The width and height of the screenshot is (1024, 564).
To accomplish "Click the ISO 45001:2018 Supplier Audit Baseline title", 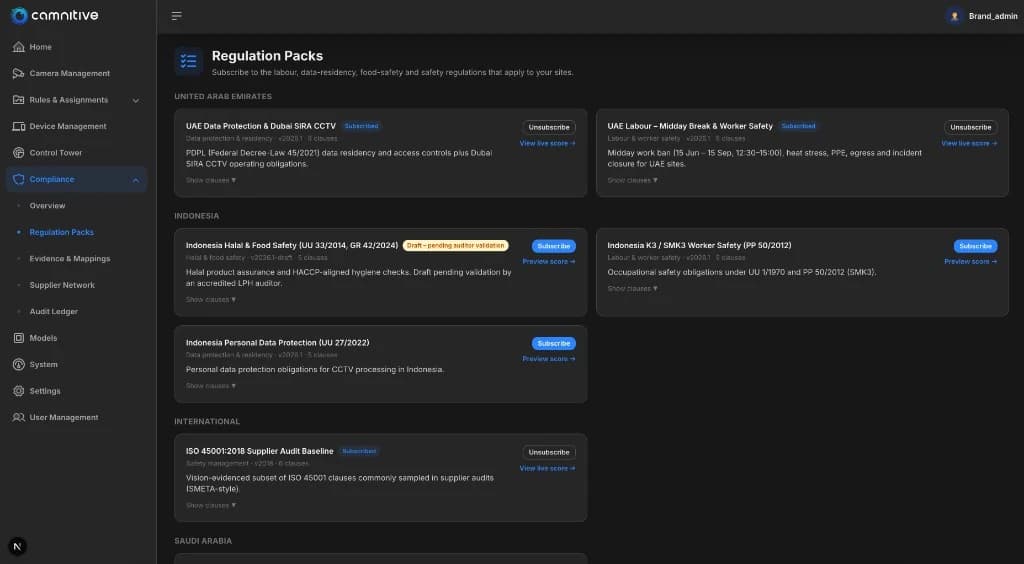I will [259, 451].
